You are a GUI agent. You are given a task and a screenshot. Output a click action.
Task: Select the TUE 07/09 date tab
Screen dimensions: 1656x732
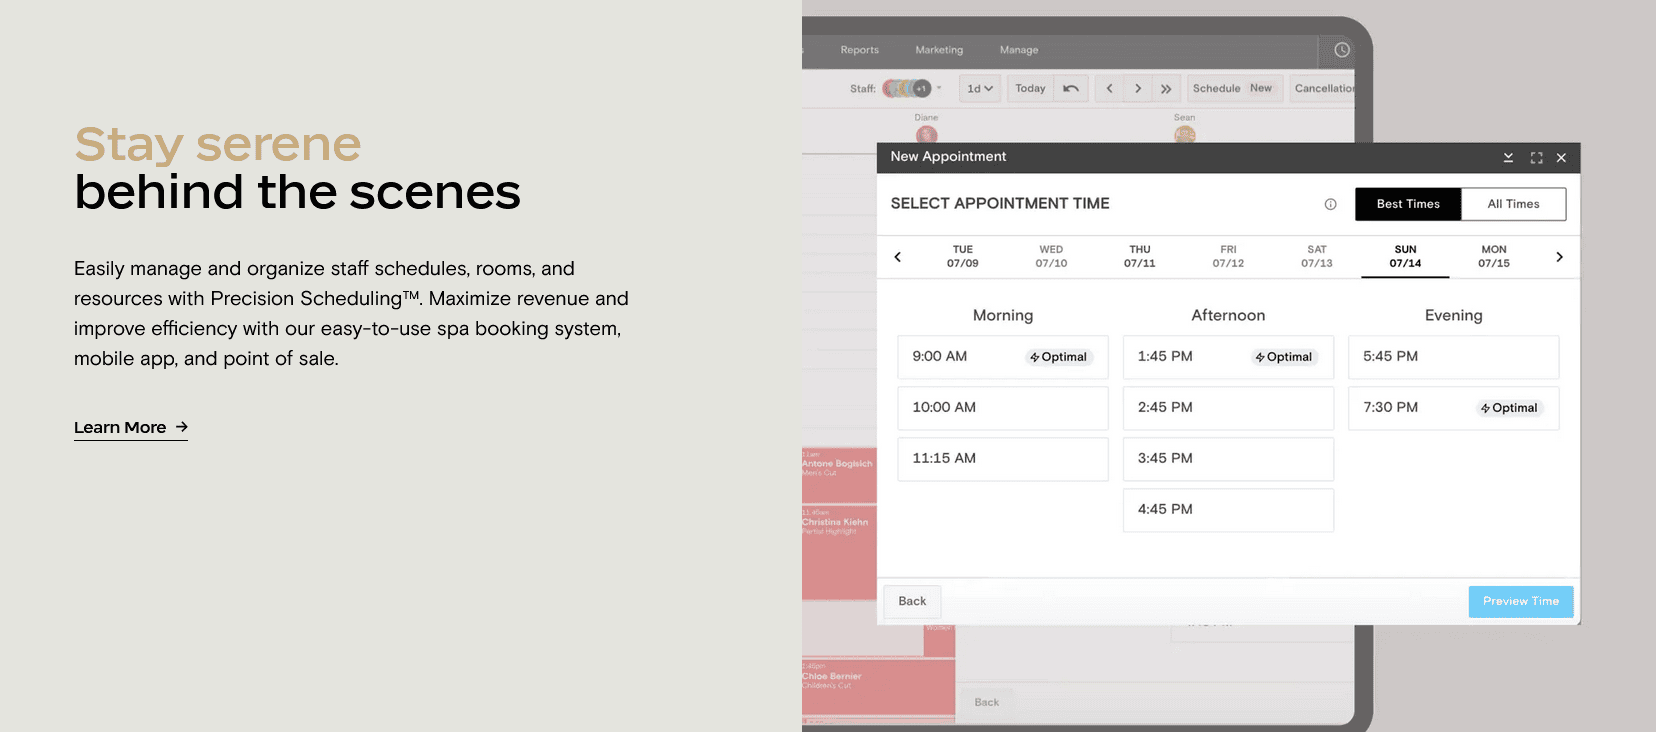click(x=962, y=257)
